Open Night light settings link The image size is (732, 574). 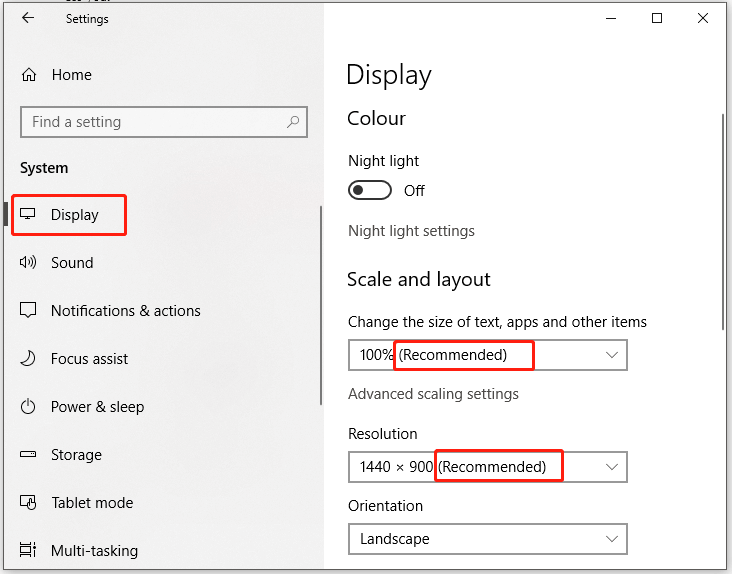pos(411,231)
